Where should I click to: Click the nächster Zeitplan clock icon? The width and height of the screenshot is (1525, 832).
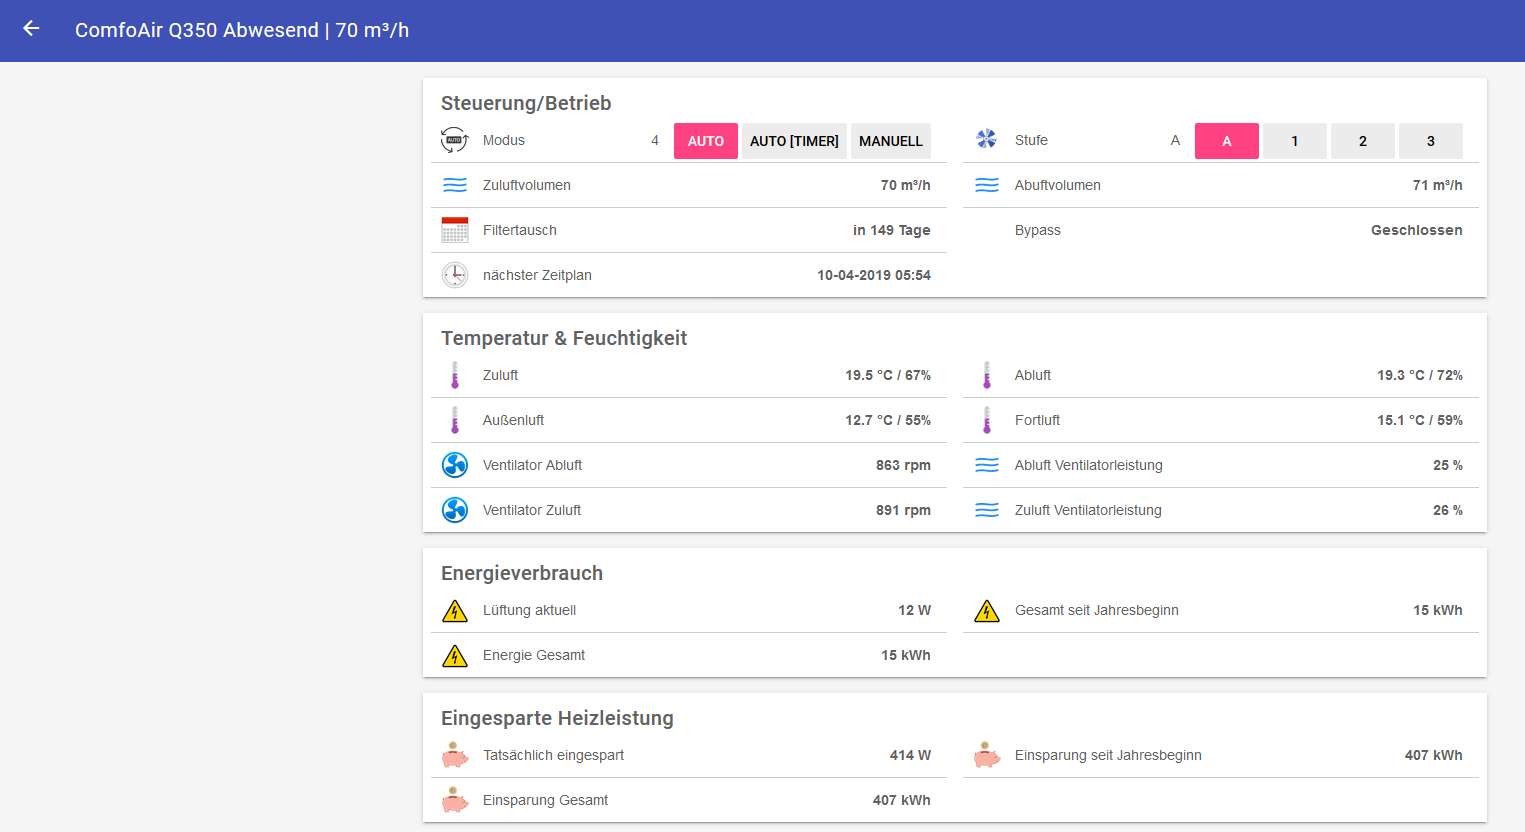coord(454,275)
